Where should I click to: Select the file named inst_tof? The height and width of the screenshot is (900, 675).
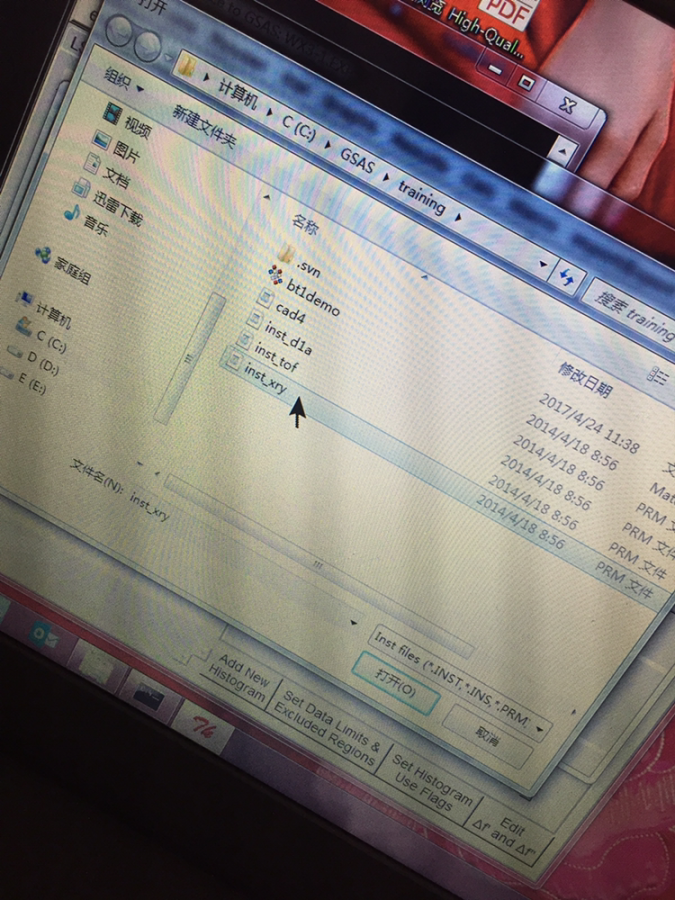(x=276, y=358)
